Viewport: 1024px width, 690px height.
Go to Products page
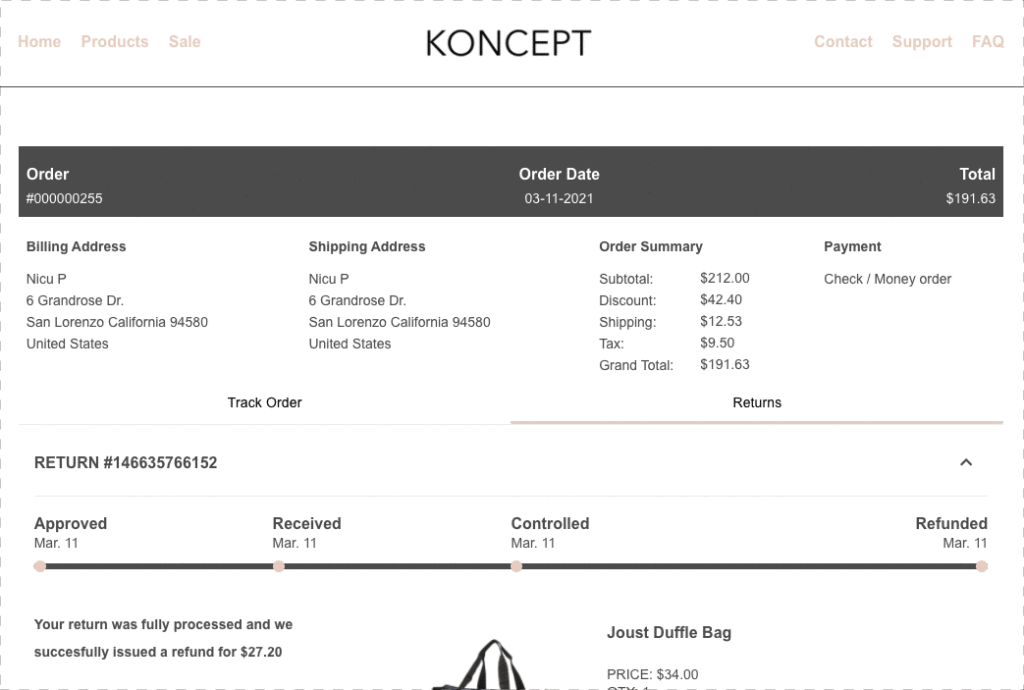click(x=114, y=41)
